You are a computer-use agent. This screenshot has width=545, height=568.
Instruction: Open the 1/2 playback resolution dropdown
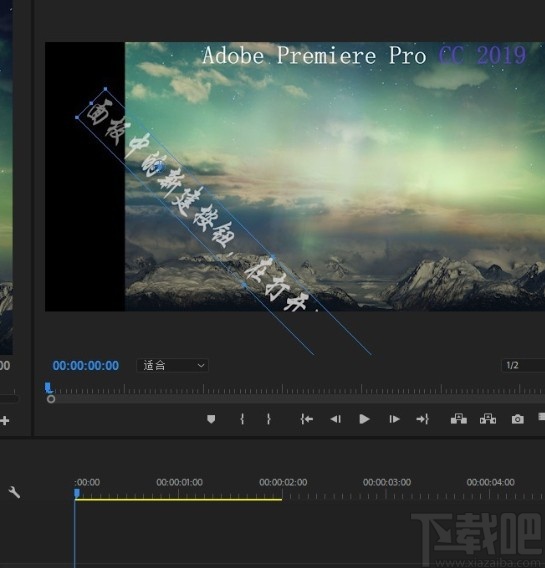[x=523, y=365]
